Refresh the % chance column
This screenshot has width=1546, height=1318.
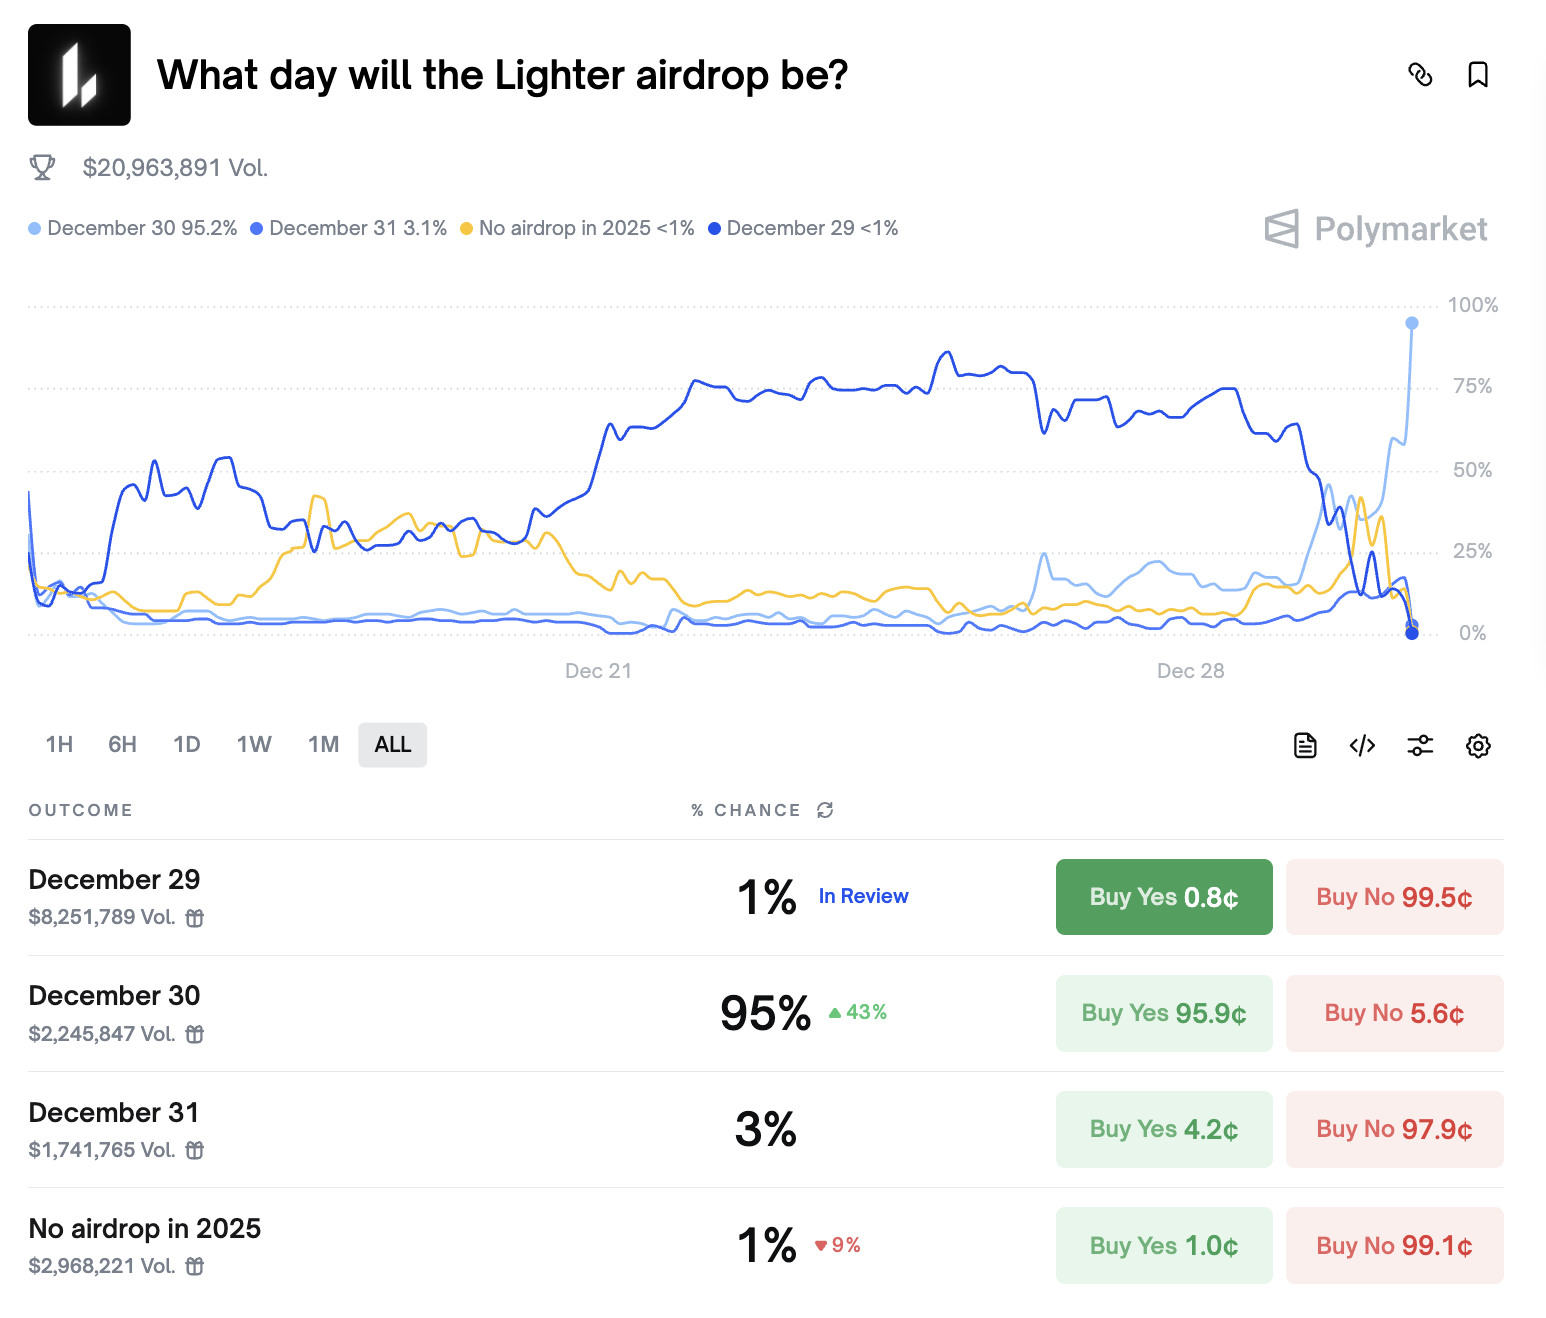pyautogui.click(x=825, y=810)
